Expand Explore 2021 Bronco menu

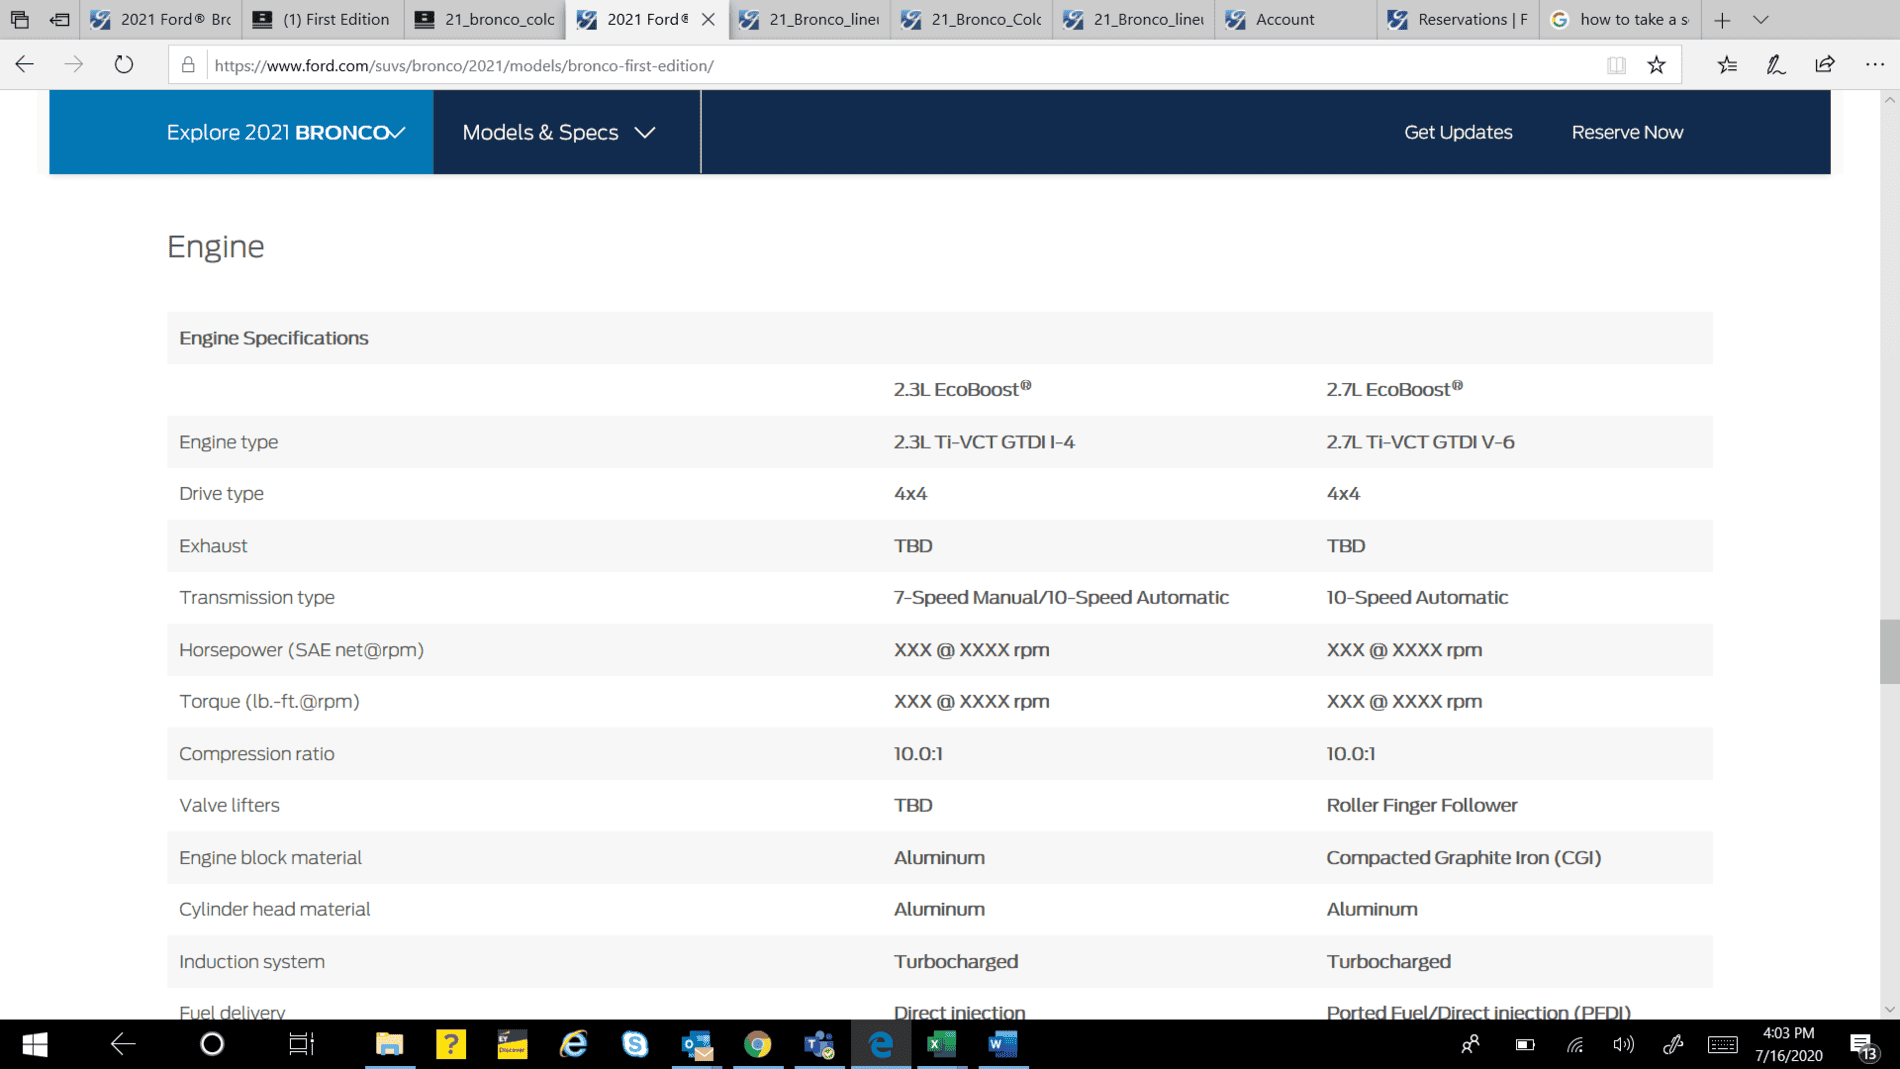coord(241,132)
